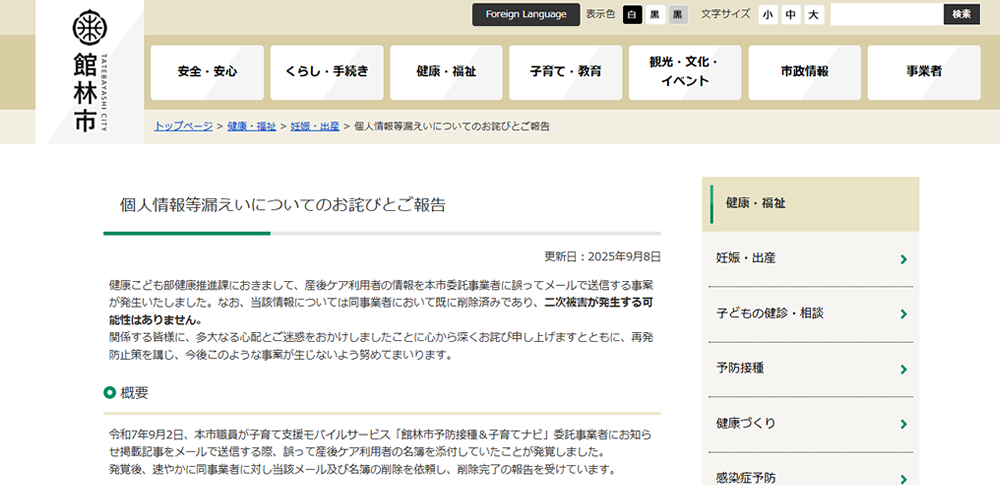The image size is (1000, 485).
Task: Open the くらし・手続き menu
Action: (x=327, y=72)
